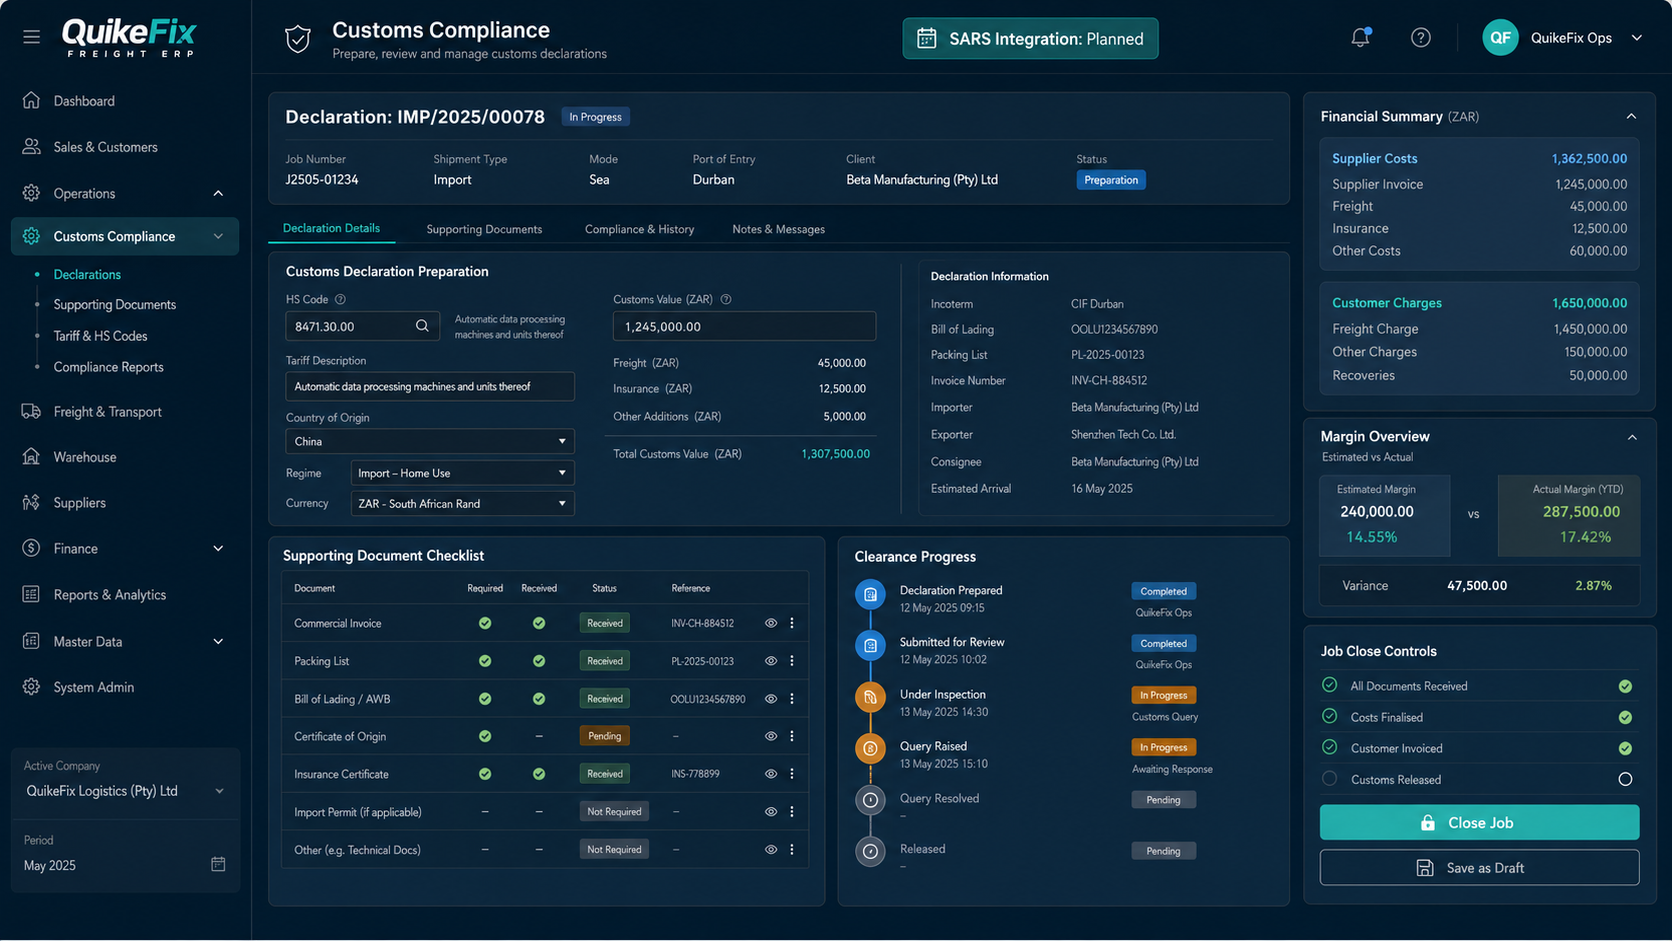Image resolution: width=1672 pixels, height=941 pixels.
Task: Open Tariff & HS Codes in sidebar
Action: point(100,336)
